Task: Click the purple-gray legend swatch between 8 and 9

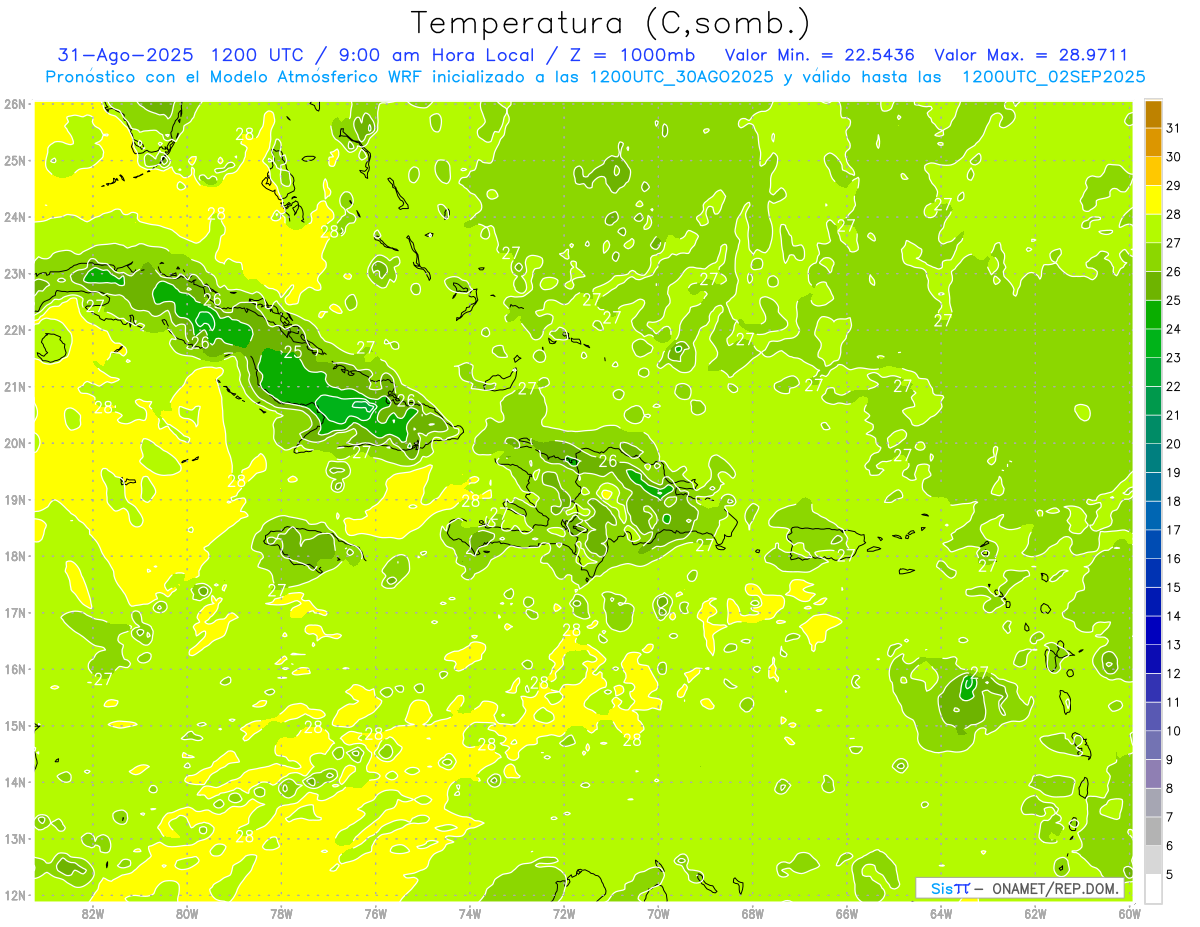Action: click(x=1153, y=773)
